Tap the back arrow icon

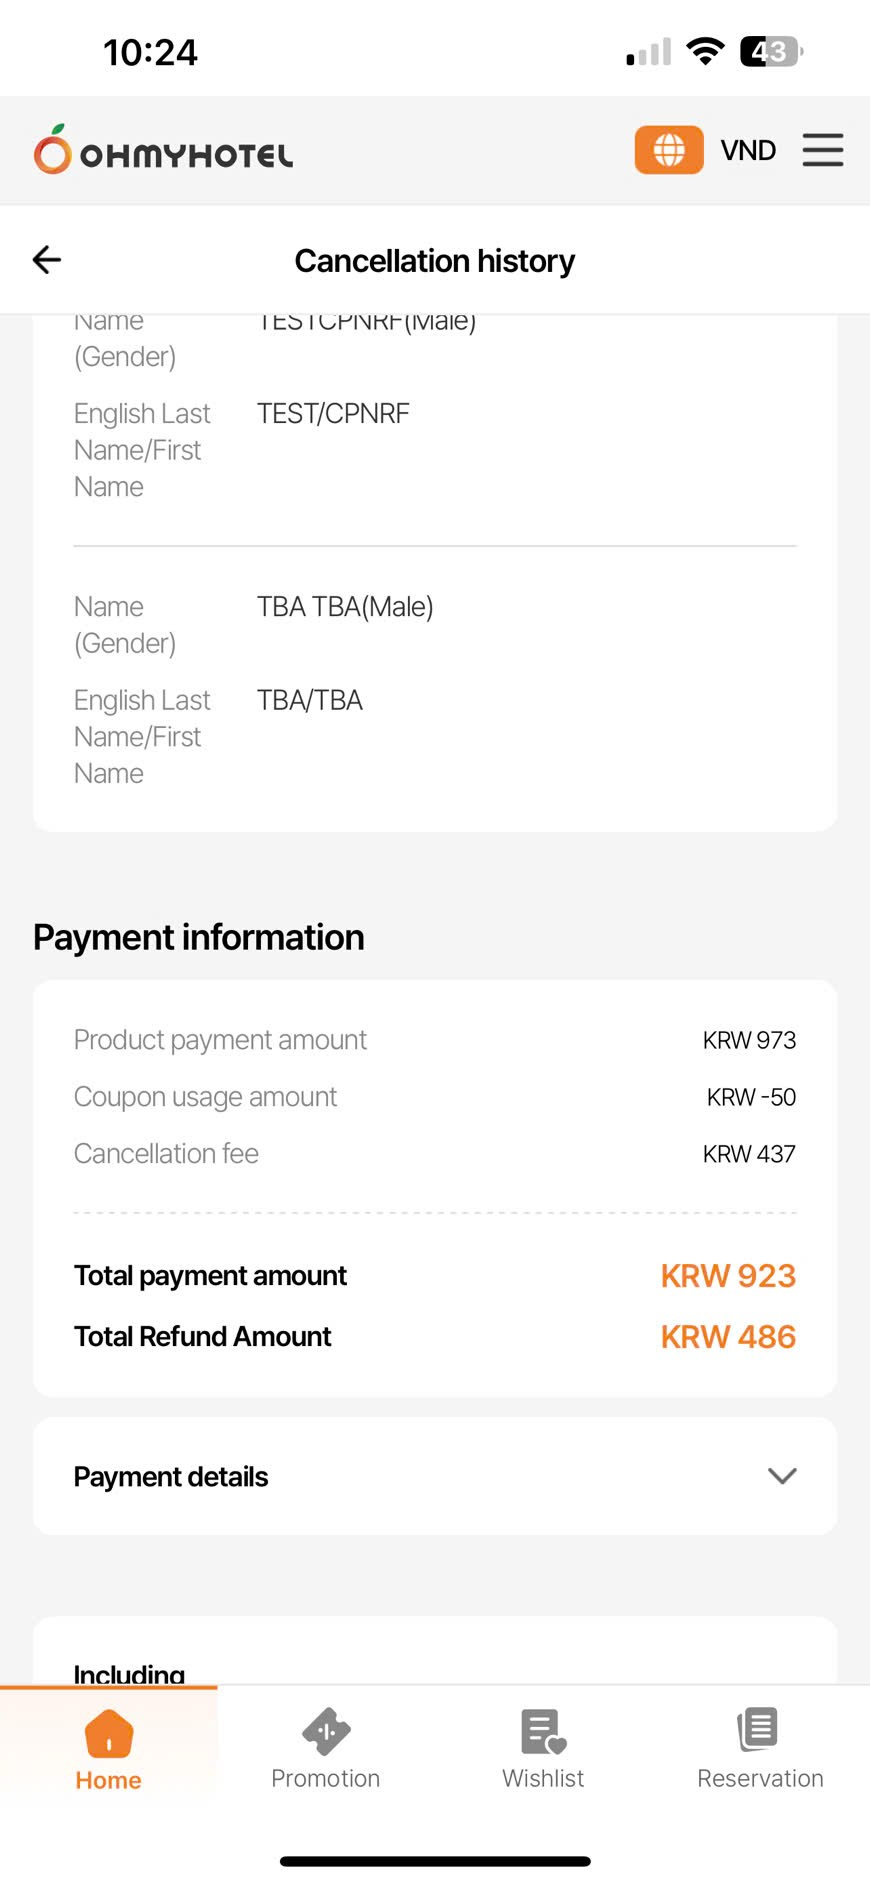47,260
